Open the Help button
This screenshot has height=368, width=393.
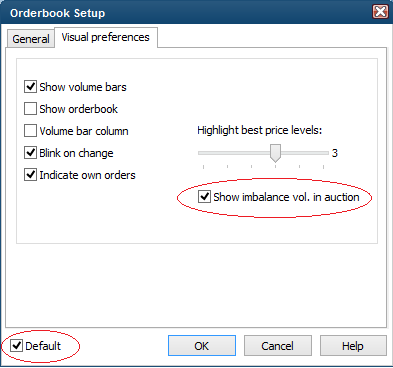[x=353, y=346]
